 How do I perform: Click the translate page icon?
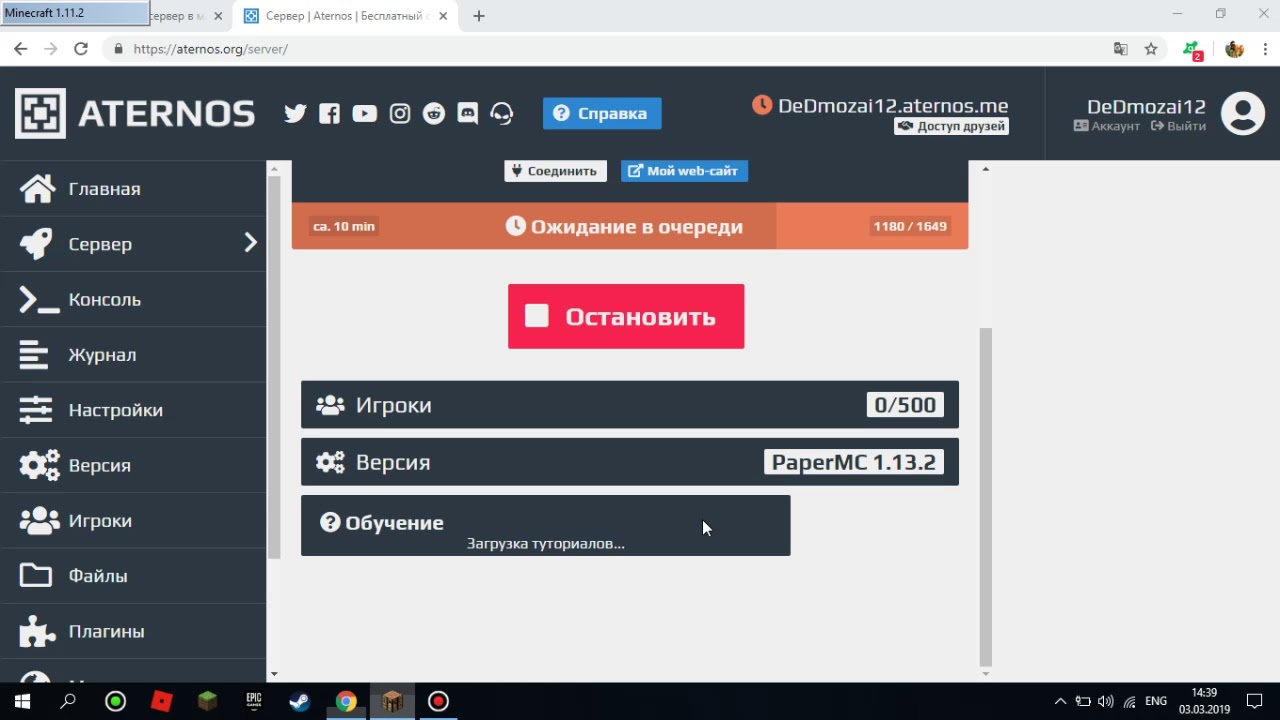click(x=1121, y=48)
